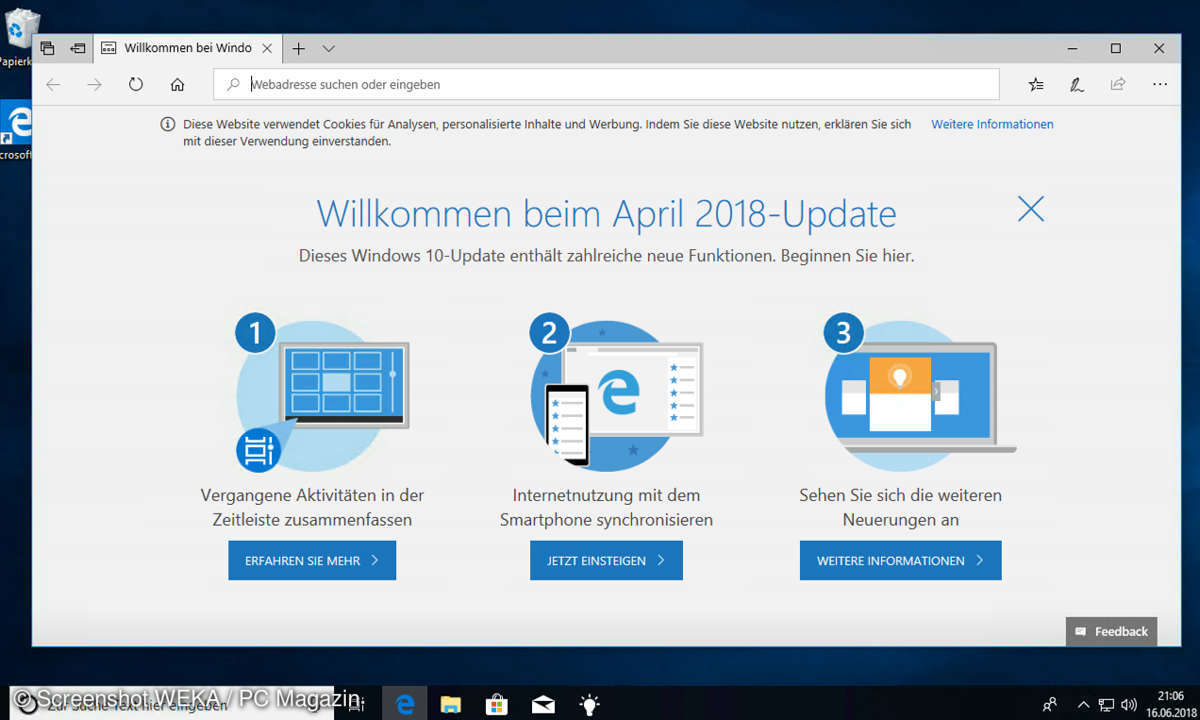Show hidden tray icons chevron
This screenshot has height=720, width=1200.
(x=1083, y=704)
